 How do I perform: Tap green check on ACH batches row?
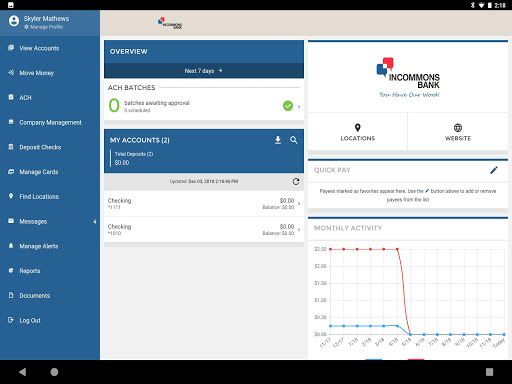tap(288, 106)
